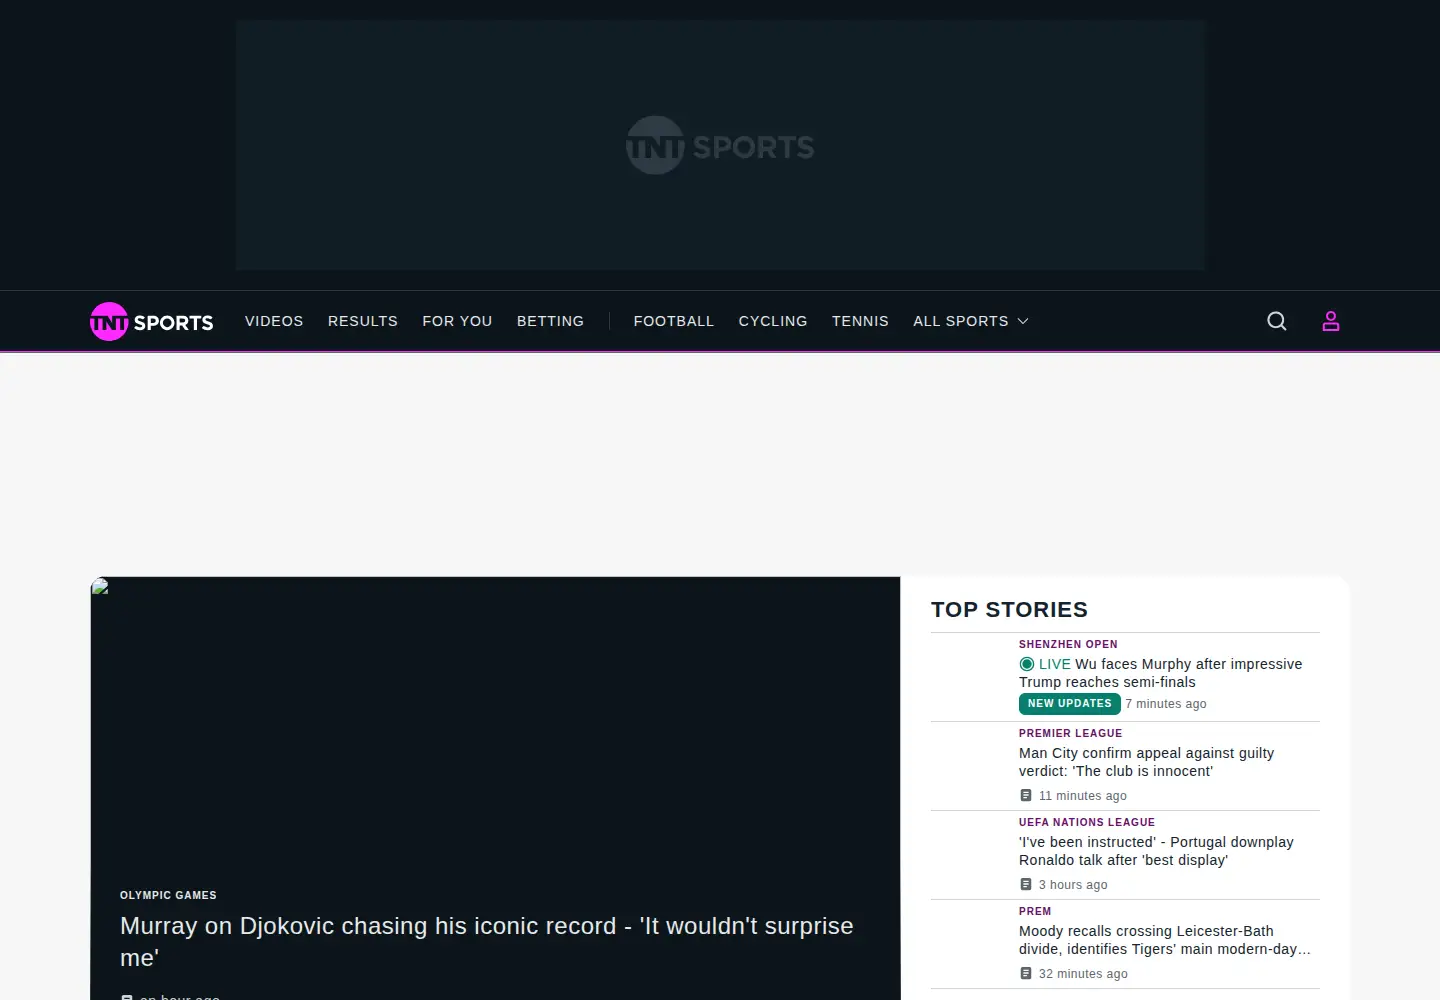Click the '7 minutes ago' timestamp
1440x1000 pixels.
1166,704
